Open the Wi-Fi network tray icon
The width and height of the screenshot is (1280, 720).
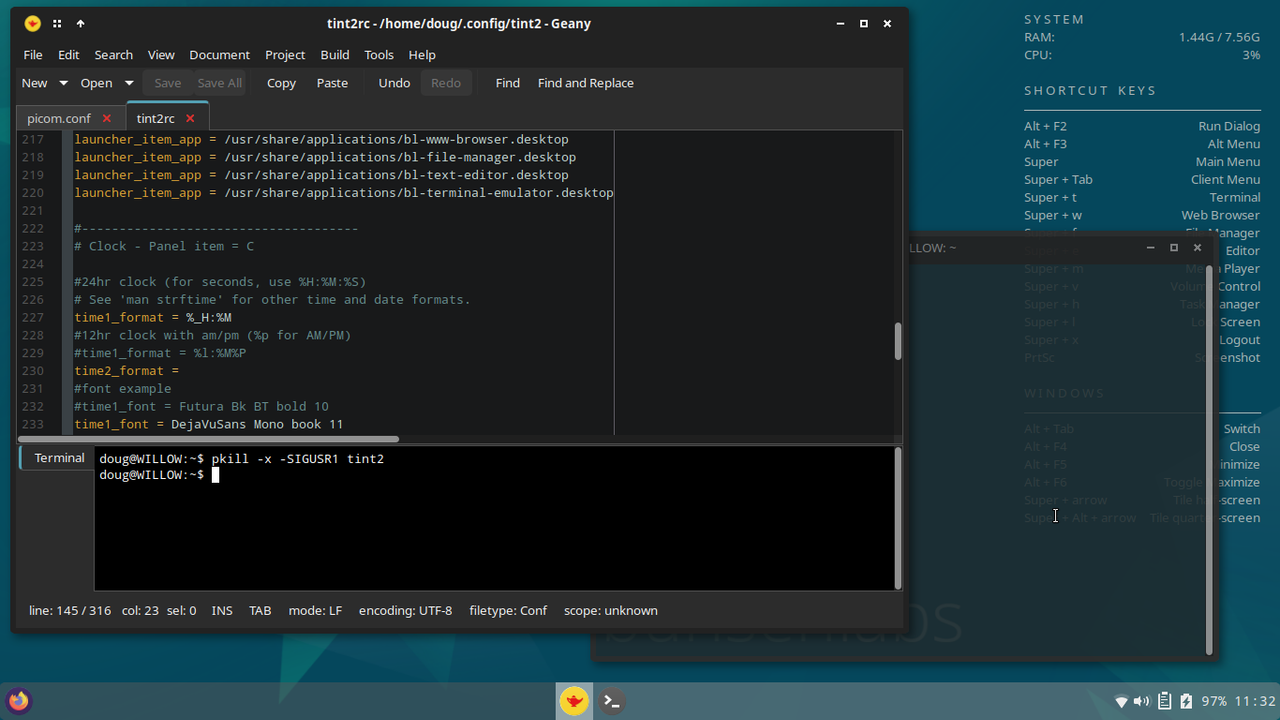1121,701
